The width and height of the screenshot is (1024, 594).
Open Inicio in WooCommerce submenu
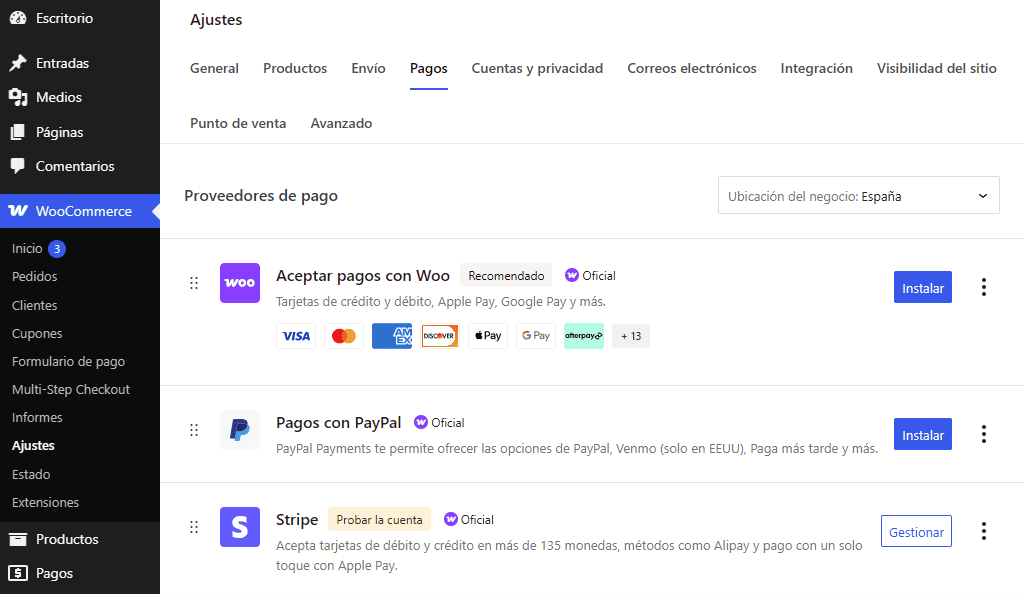pyautogui.click(x=27, y=249)
